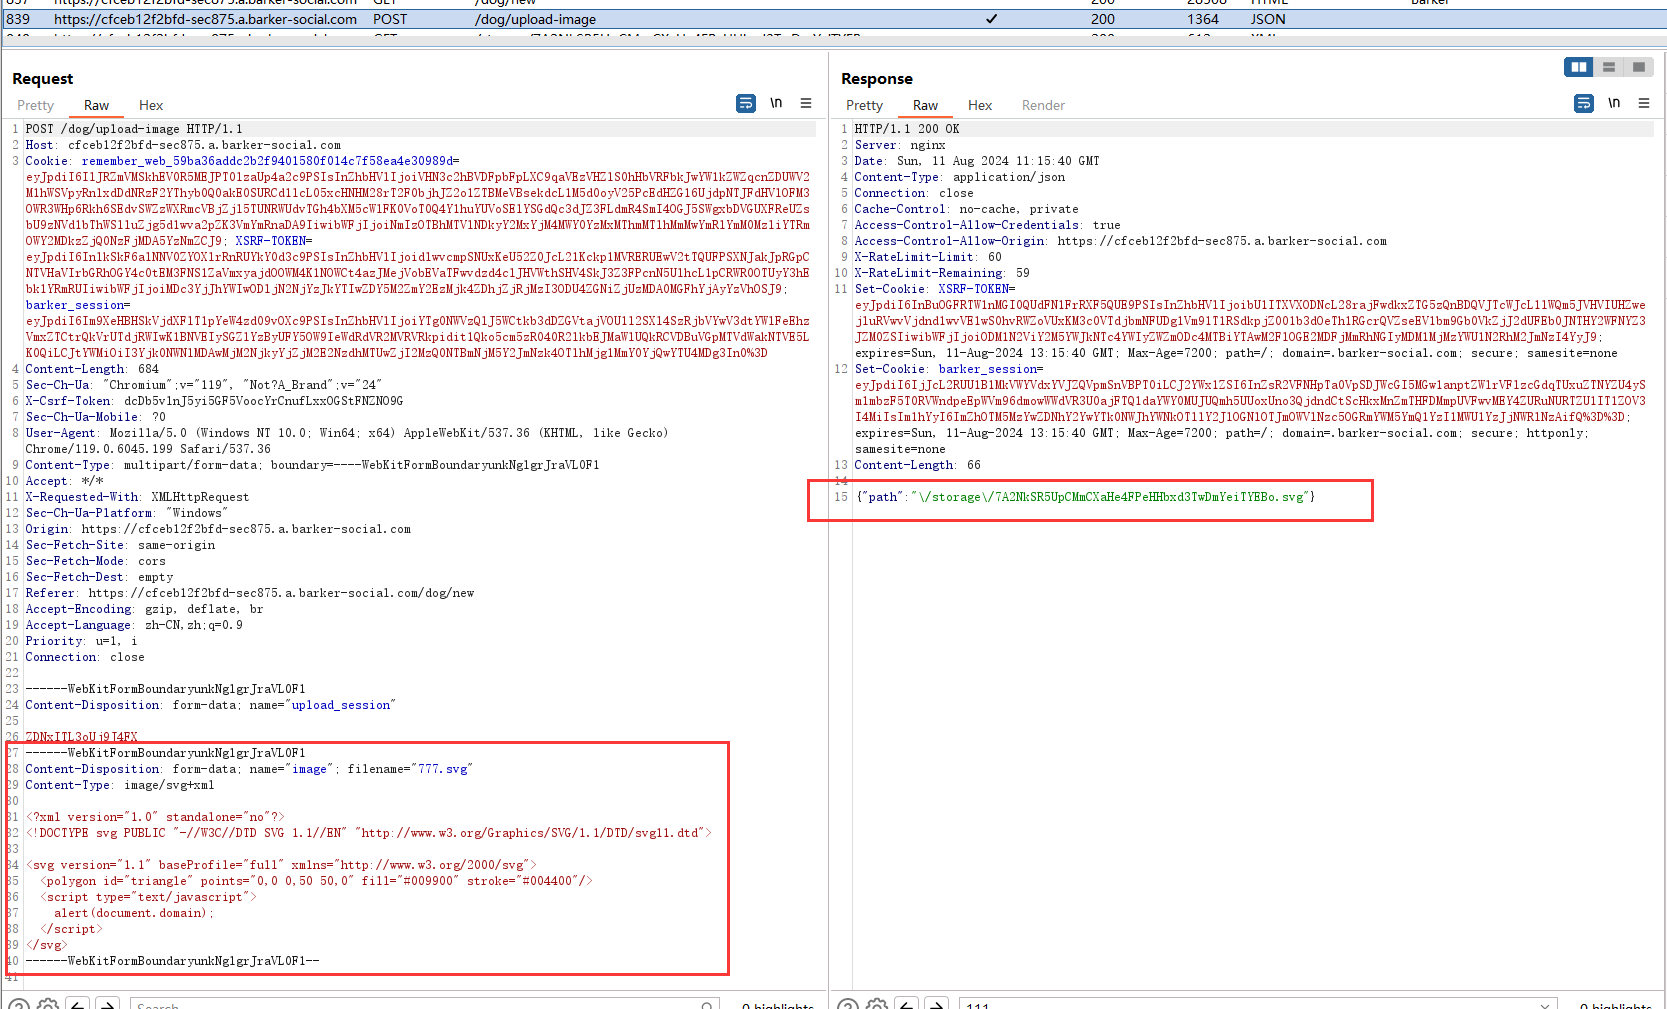Click the 'Server: nginx' response header
The image size is (1667, 1009).
[900, 145]
